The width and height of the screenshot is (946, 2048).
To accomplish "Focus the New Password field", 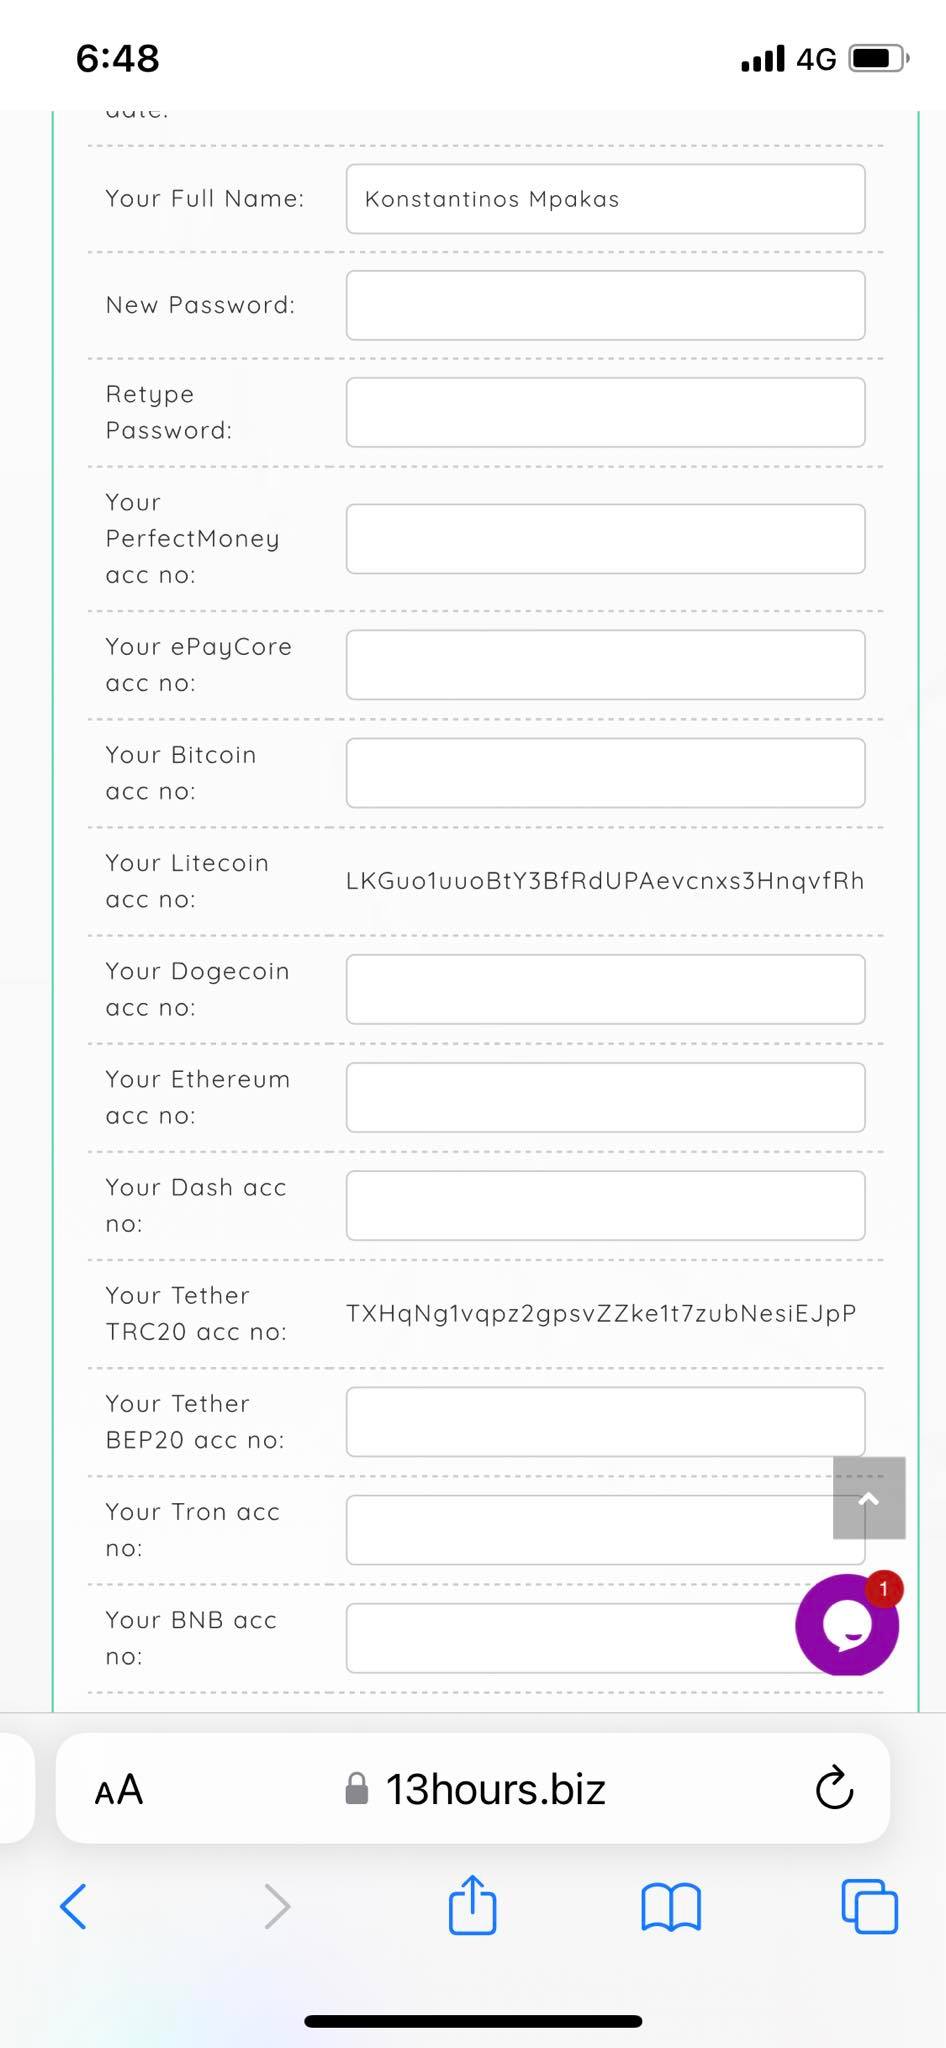I will (605, 305).
